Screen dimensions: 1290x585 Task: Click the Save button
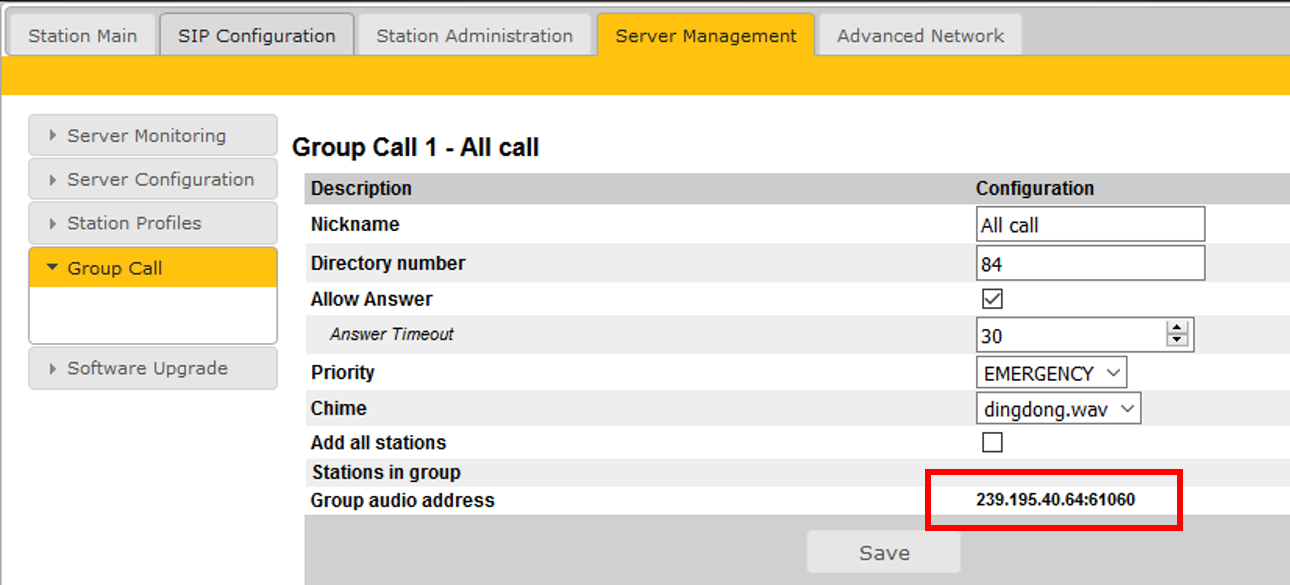[x=884, y=553]
